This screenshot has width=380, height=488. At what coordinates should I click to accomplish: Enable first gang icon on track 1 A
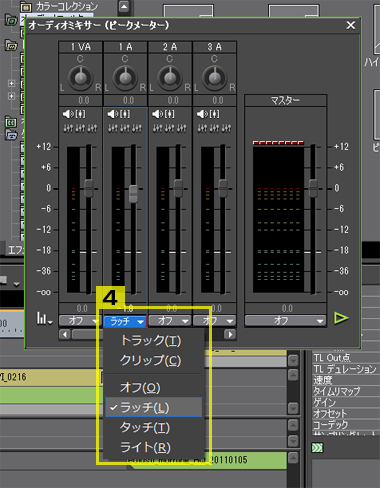(113, 128)
